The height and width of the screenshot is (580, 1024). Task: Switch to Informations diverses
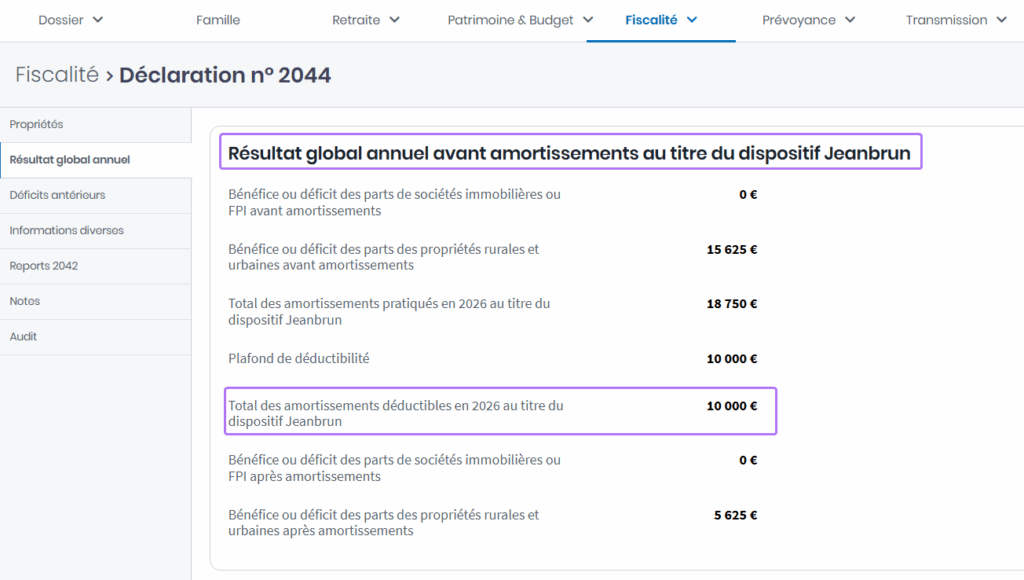click(66, 230)
